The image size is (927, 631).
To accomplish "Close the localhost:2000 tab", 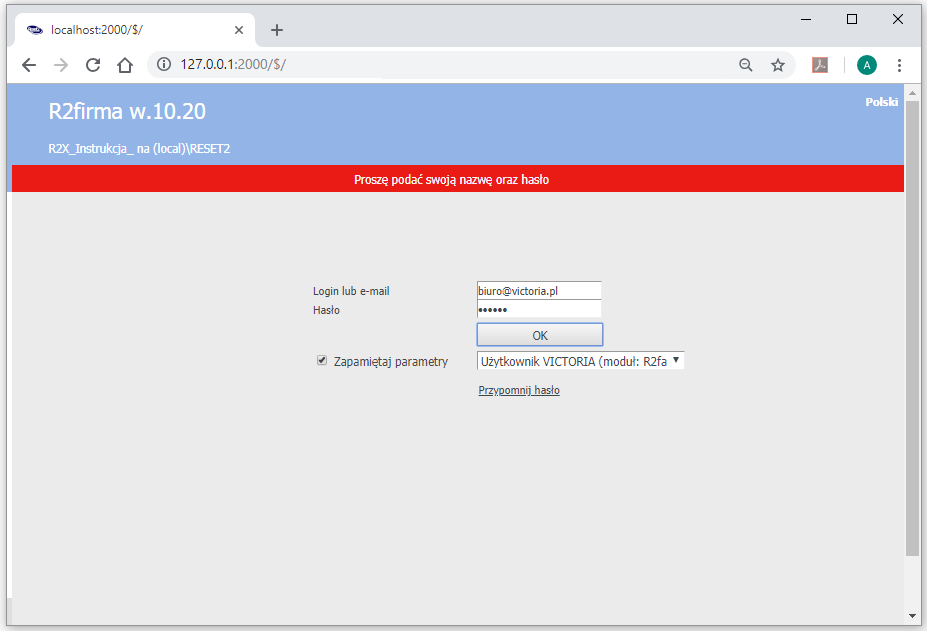I will [239, 30].
